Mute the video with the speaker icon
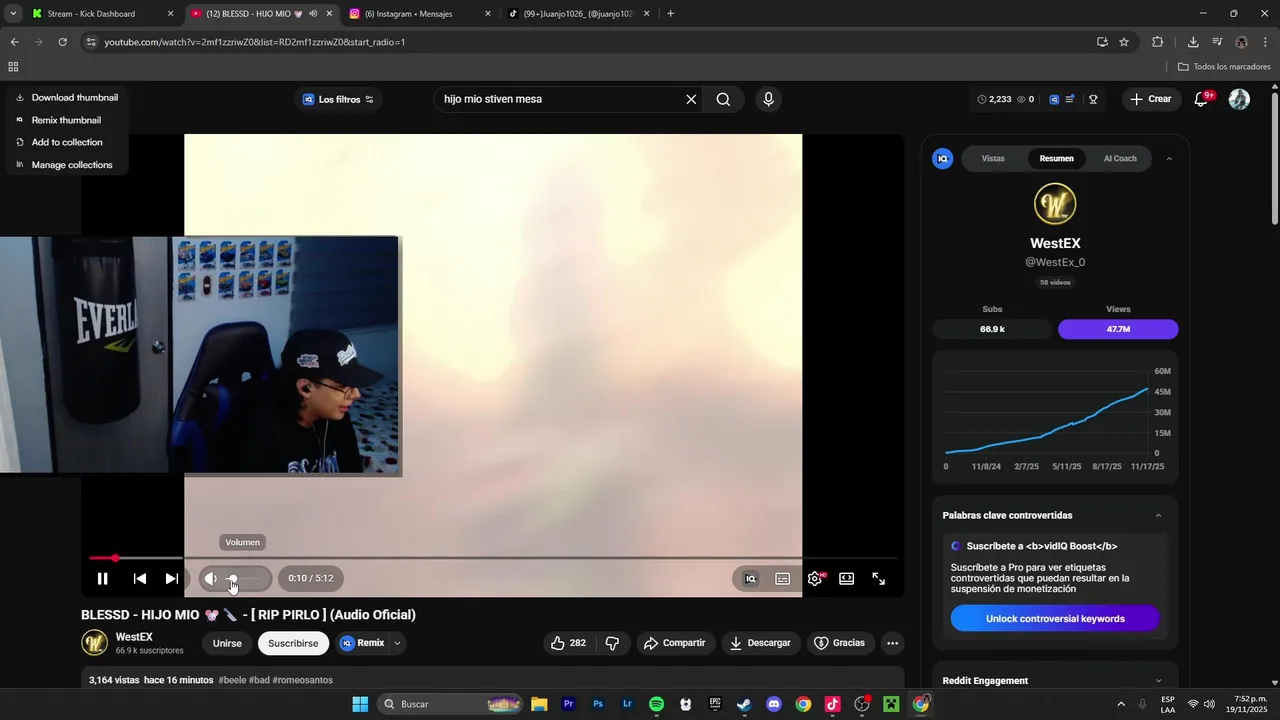Image resolution: width=1280 pixels, height=720 pixels. click(210, 578)
